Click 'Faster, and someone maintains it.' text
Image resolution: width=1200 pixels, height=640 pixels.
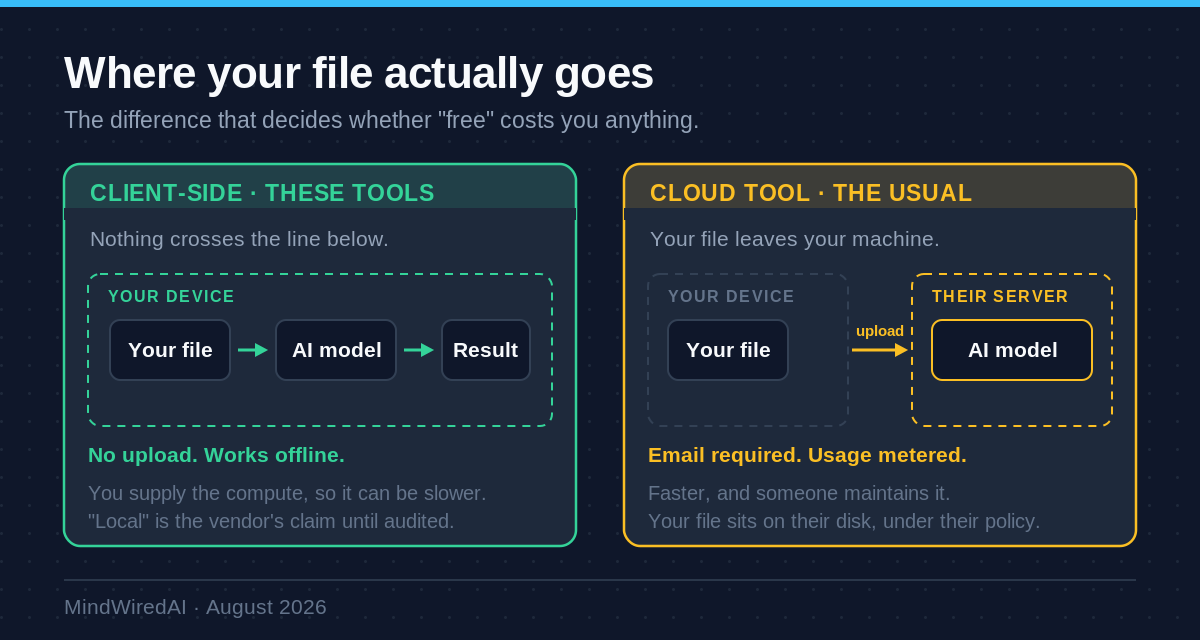tap(799, 493)
